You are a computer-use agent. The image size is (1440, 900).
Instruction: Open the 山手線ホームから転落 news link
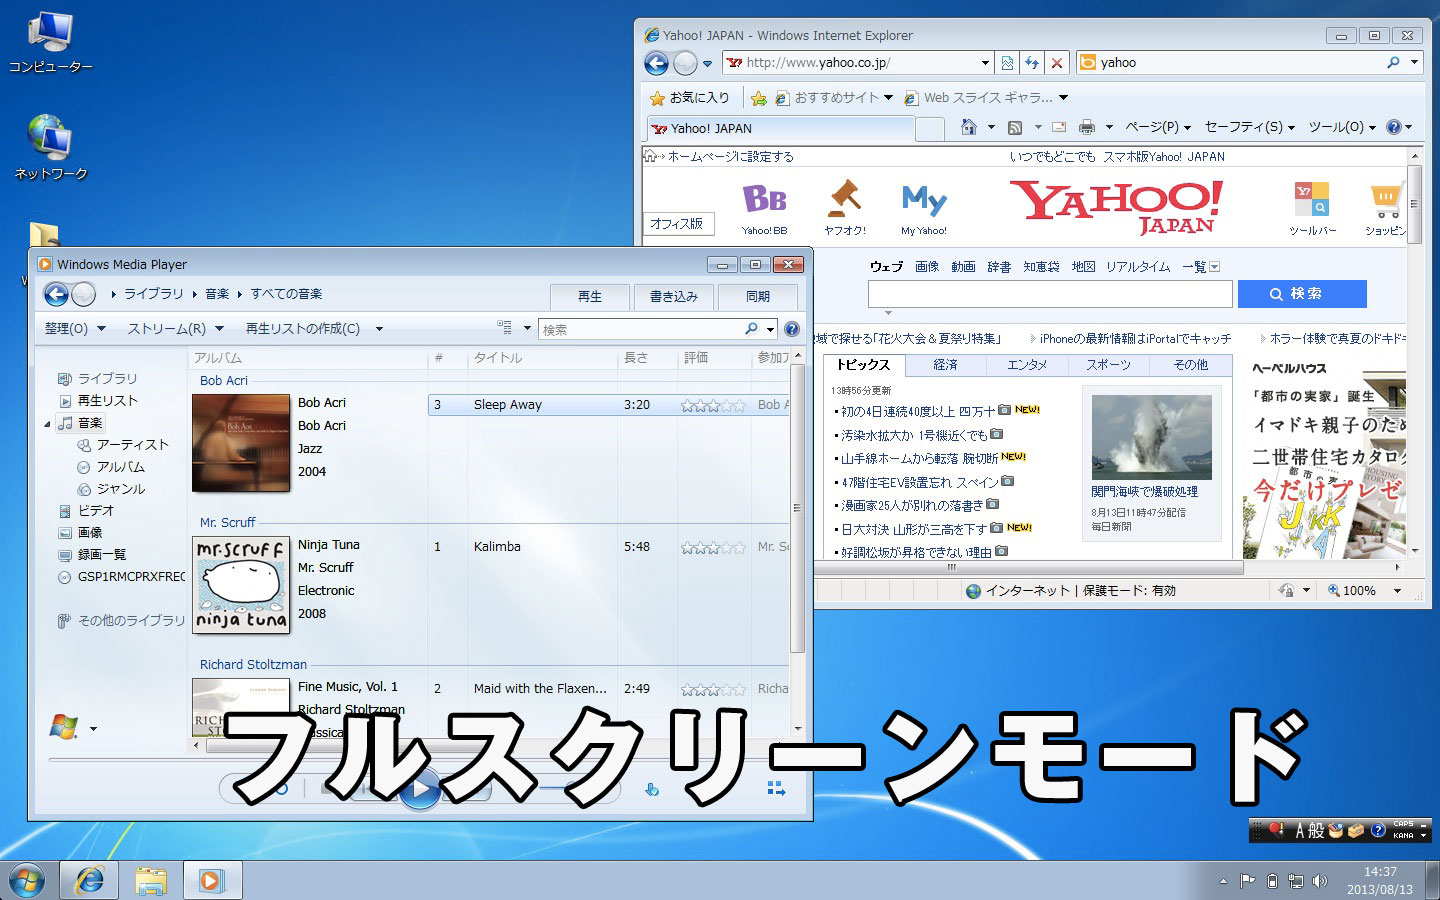919,458
